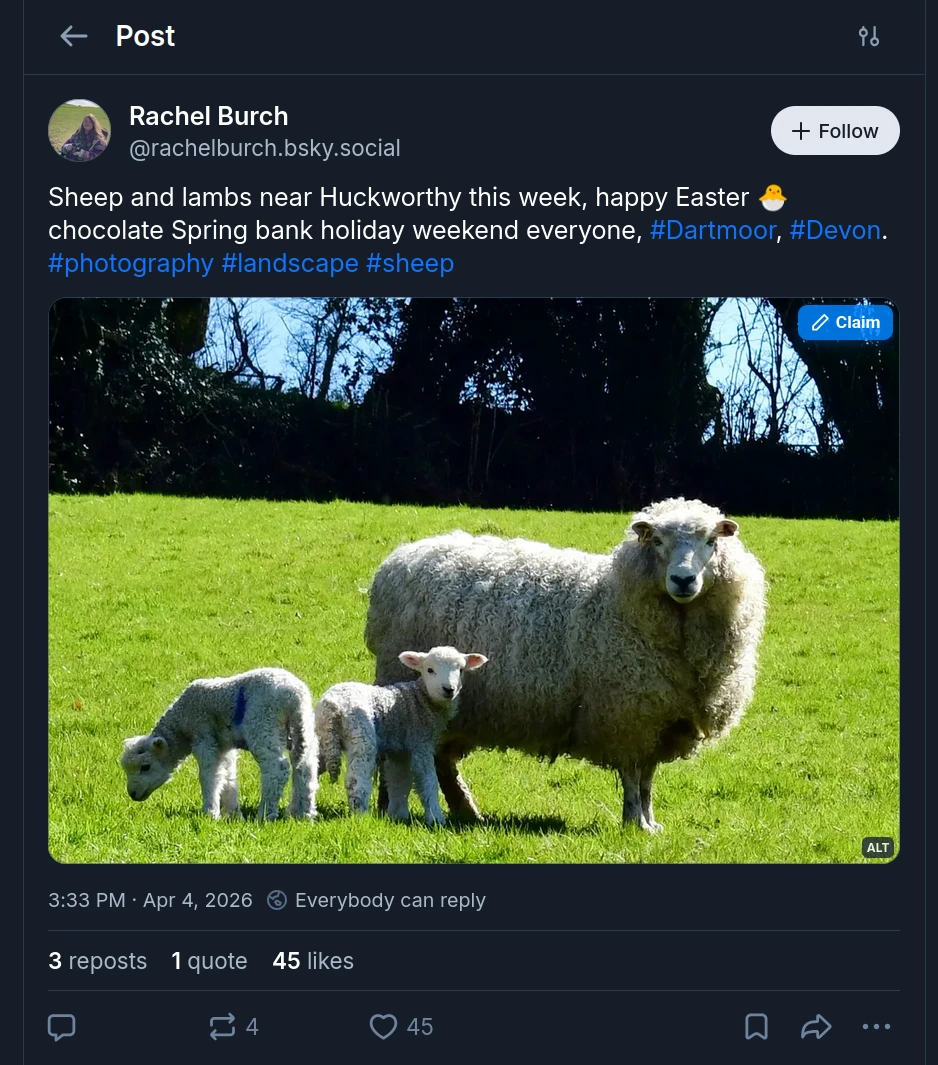Click the reply icon below the post

pyautogui.click(x=61, y=1026)
